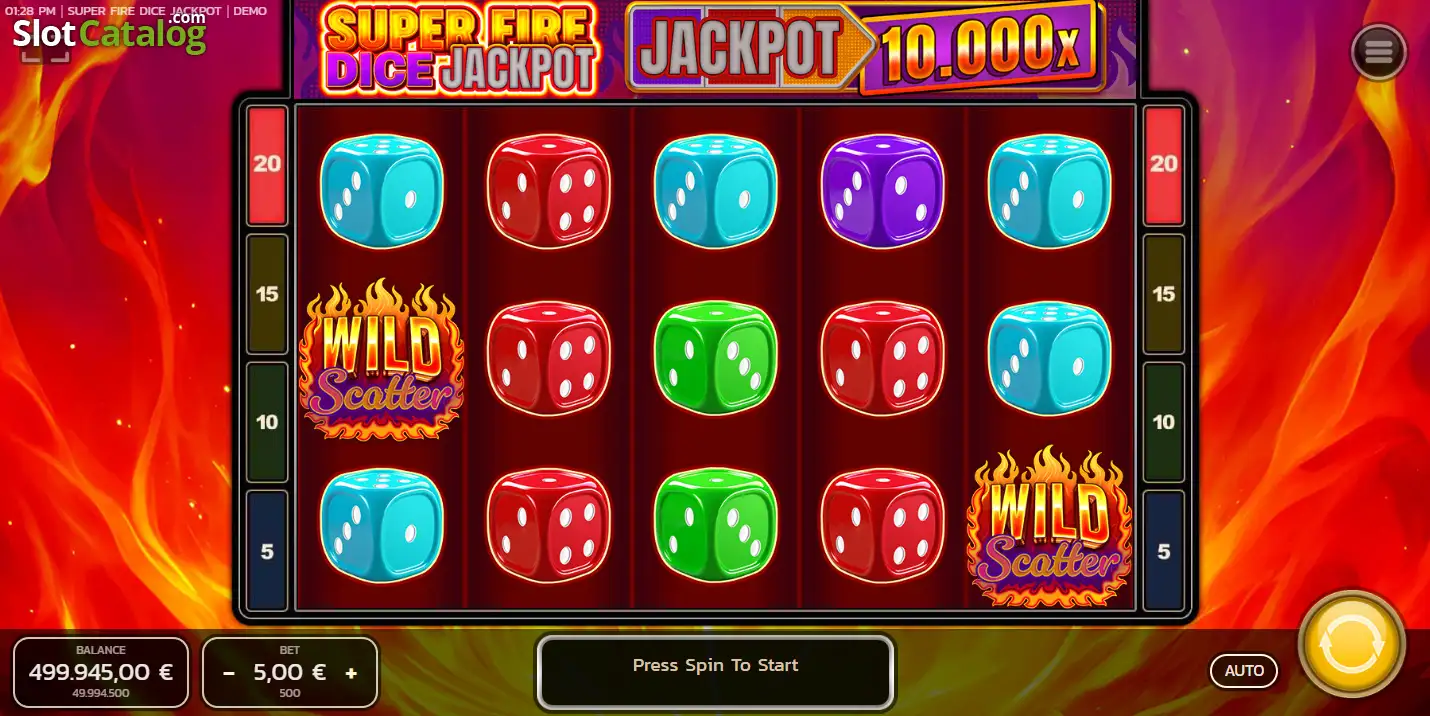This screenshot has width=1430, height=716.
Task: Click the Press Spin To Start message box
Action: pyautogui.click(x=715, y=672)
